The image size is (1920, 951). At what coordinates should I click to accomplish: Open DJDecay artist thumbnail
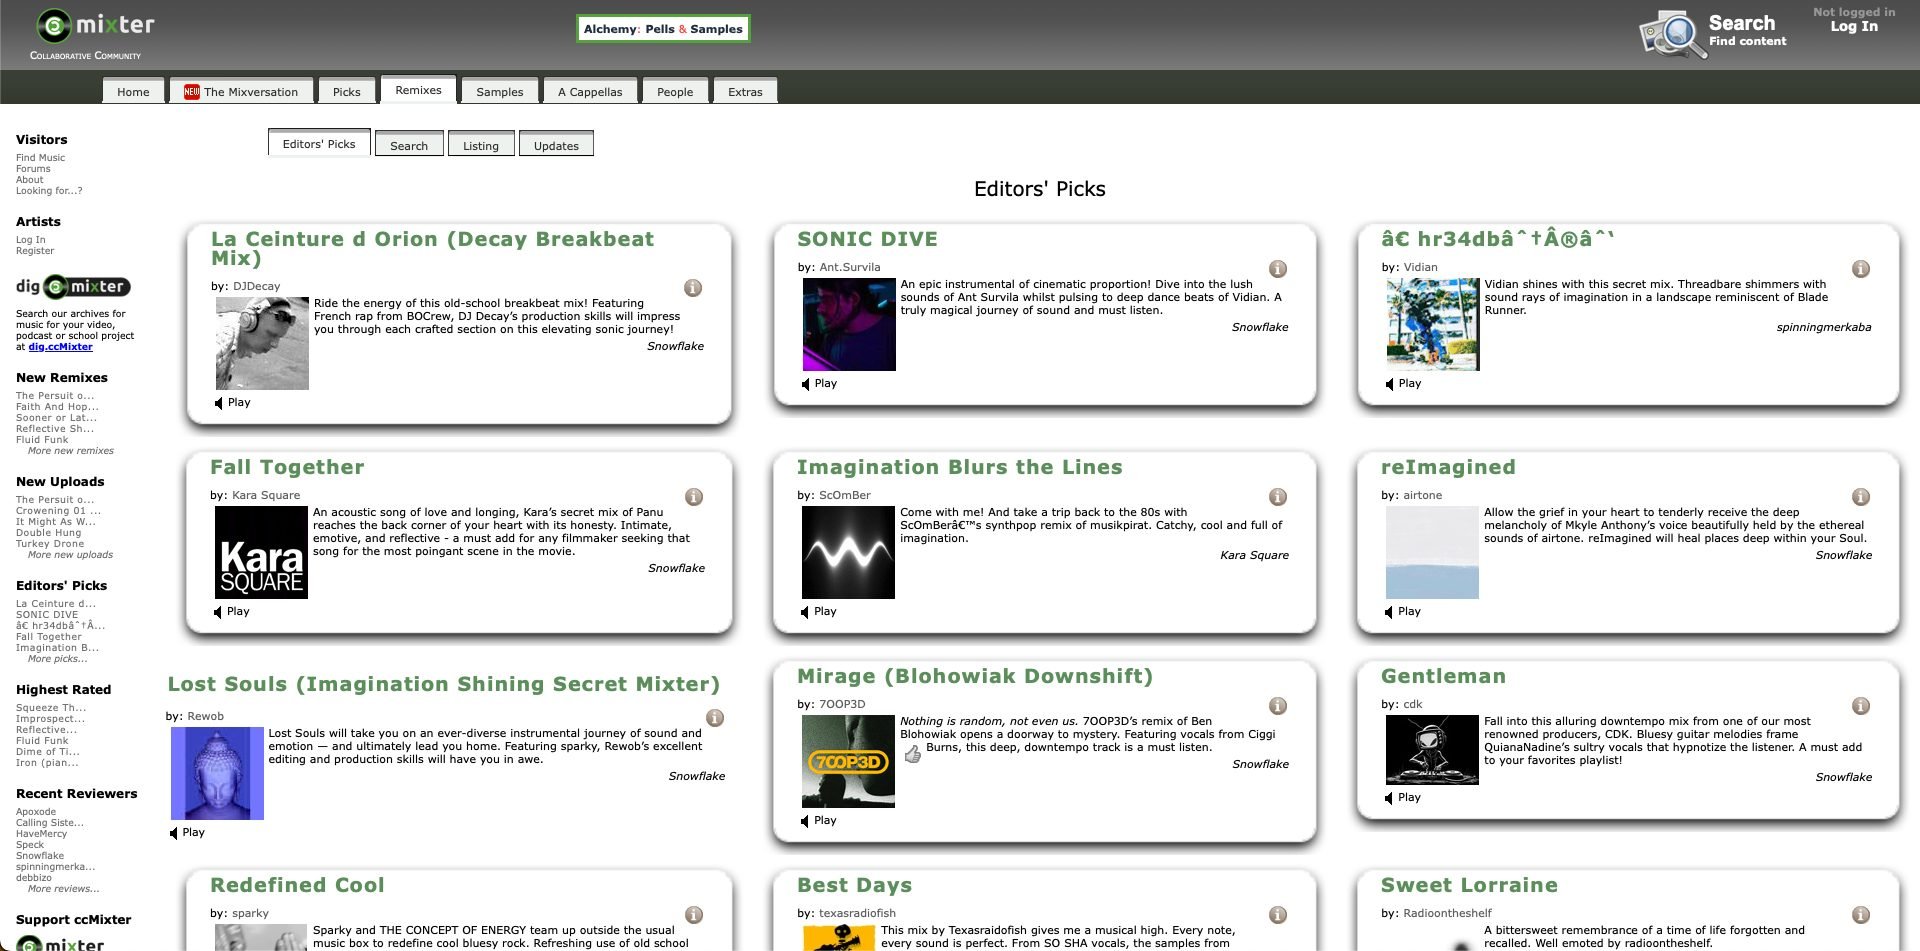[262, 343]
